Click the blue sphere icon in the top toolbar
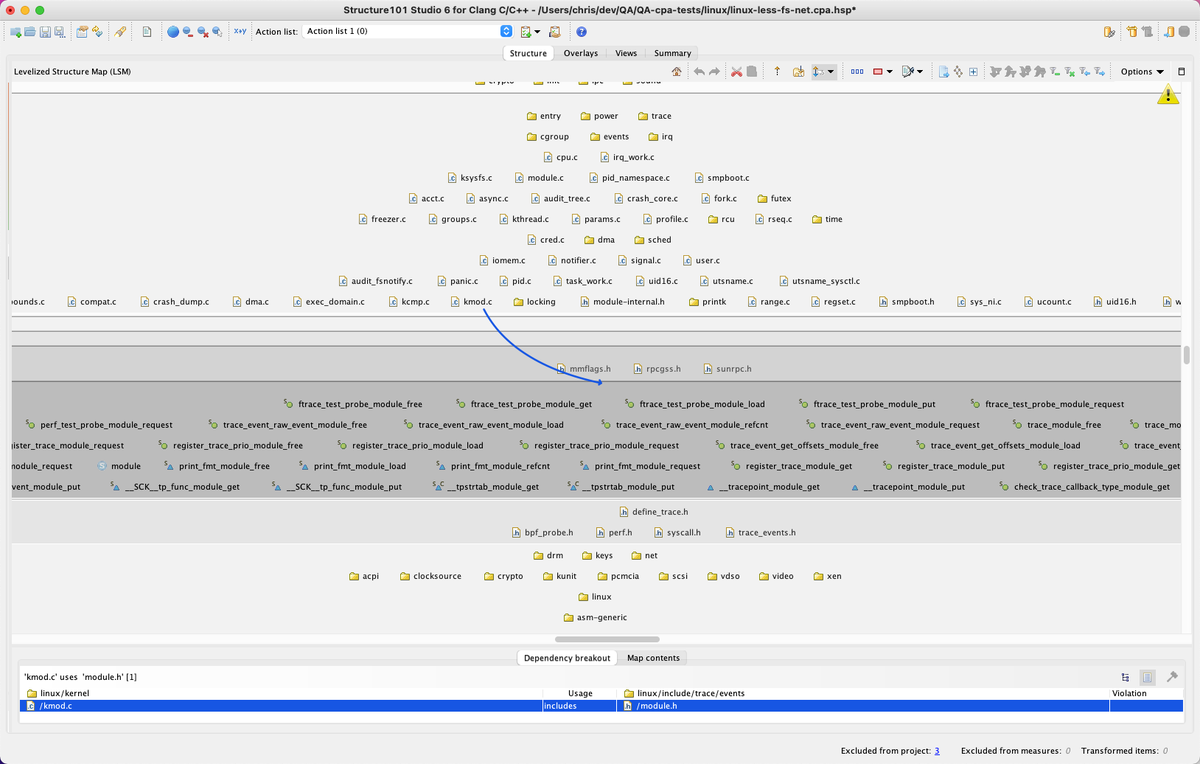This screenshot has height=764, width=1200. click(173, 31)
